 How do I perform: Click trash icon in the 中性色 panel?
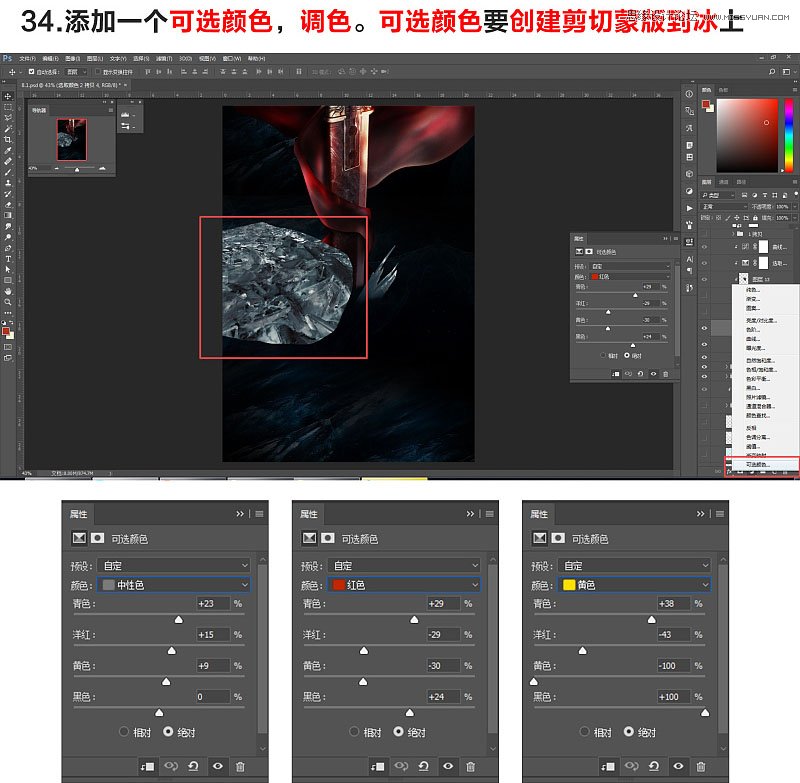point(240,766)
